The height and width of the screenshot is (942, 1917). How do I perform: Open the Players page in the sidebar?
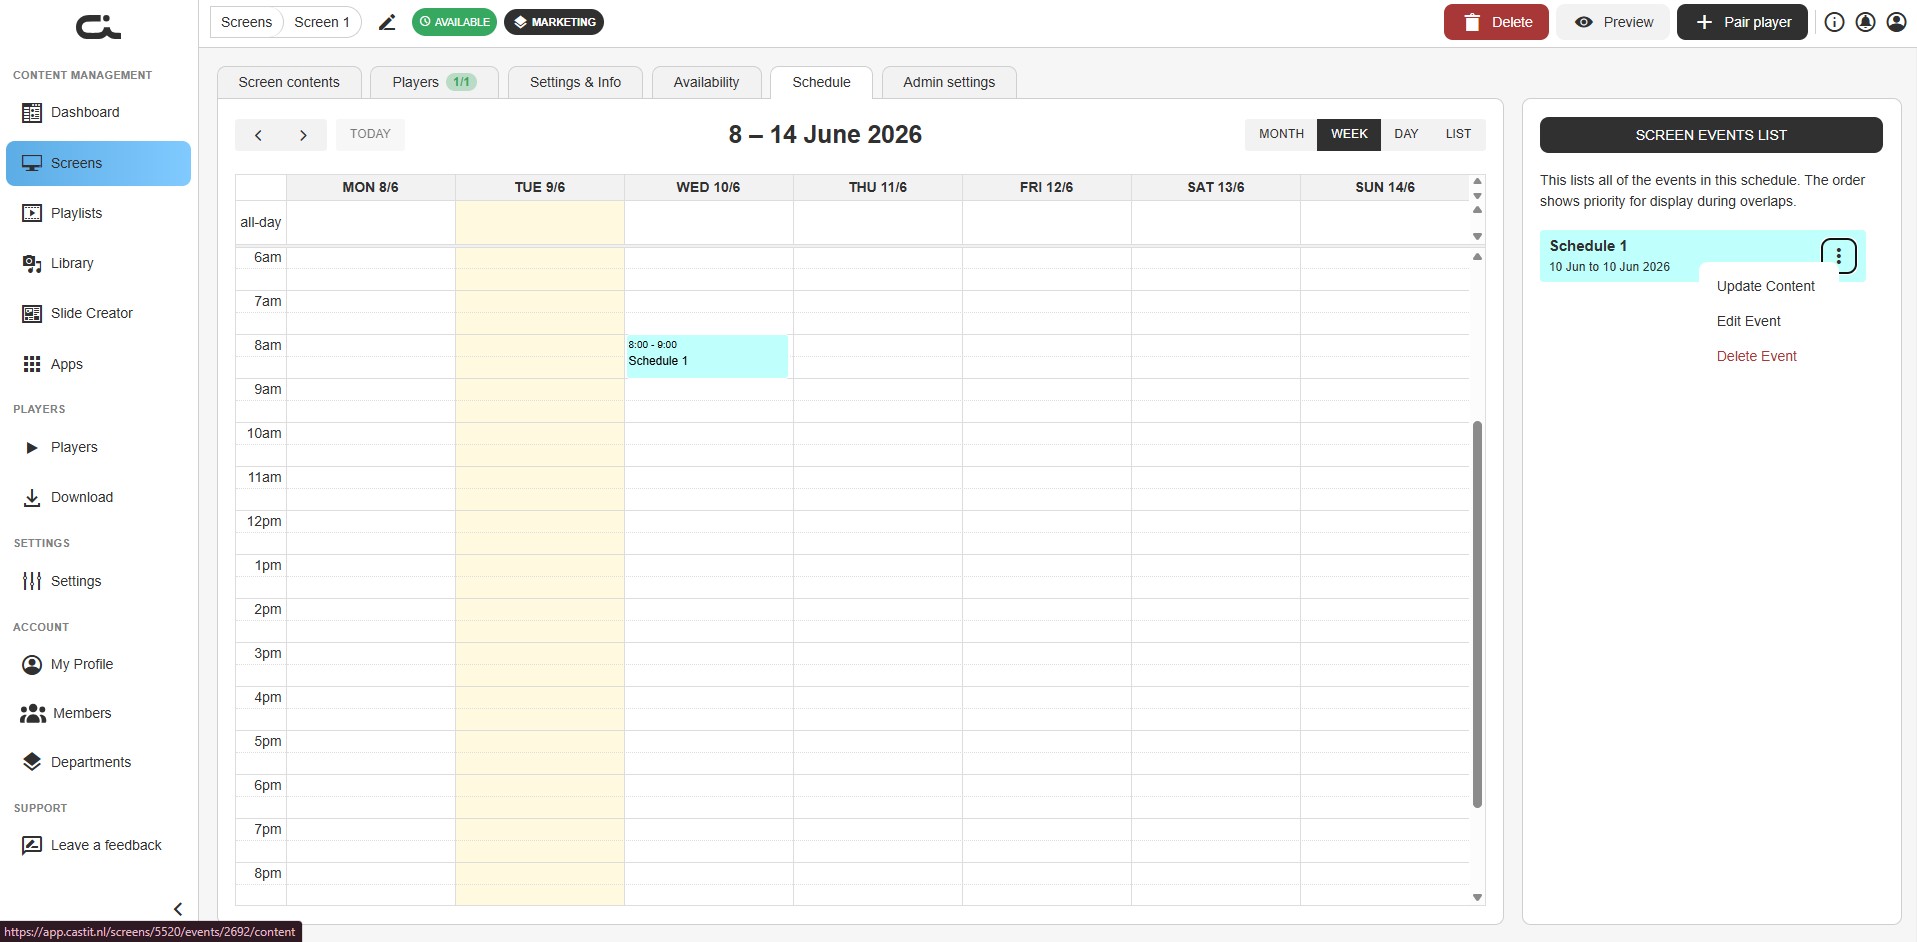[x=98, y=447]
